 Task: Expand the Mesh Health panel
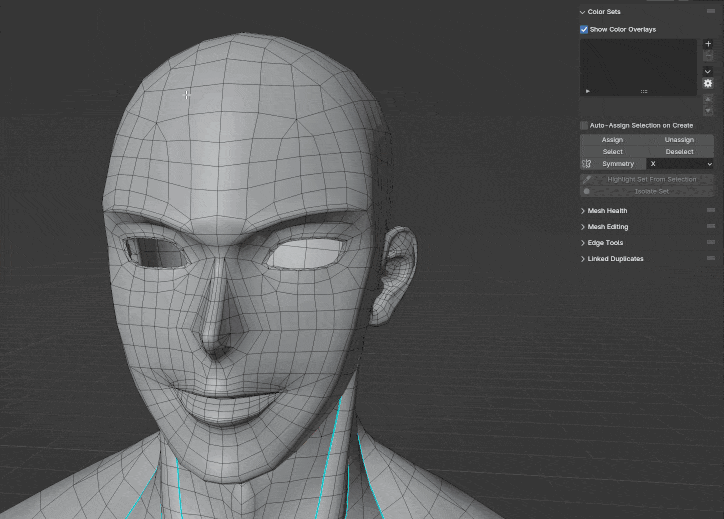(x=607, y=211)
